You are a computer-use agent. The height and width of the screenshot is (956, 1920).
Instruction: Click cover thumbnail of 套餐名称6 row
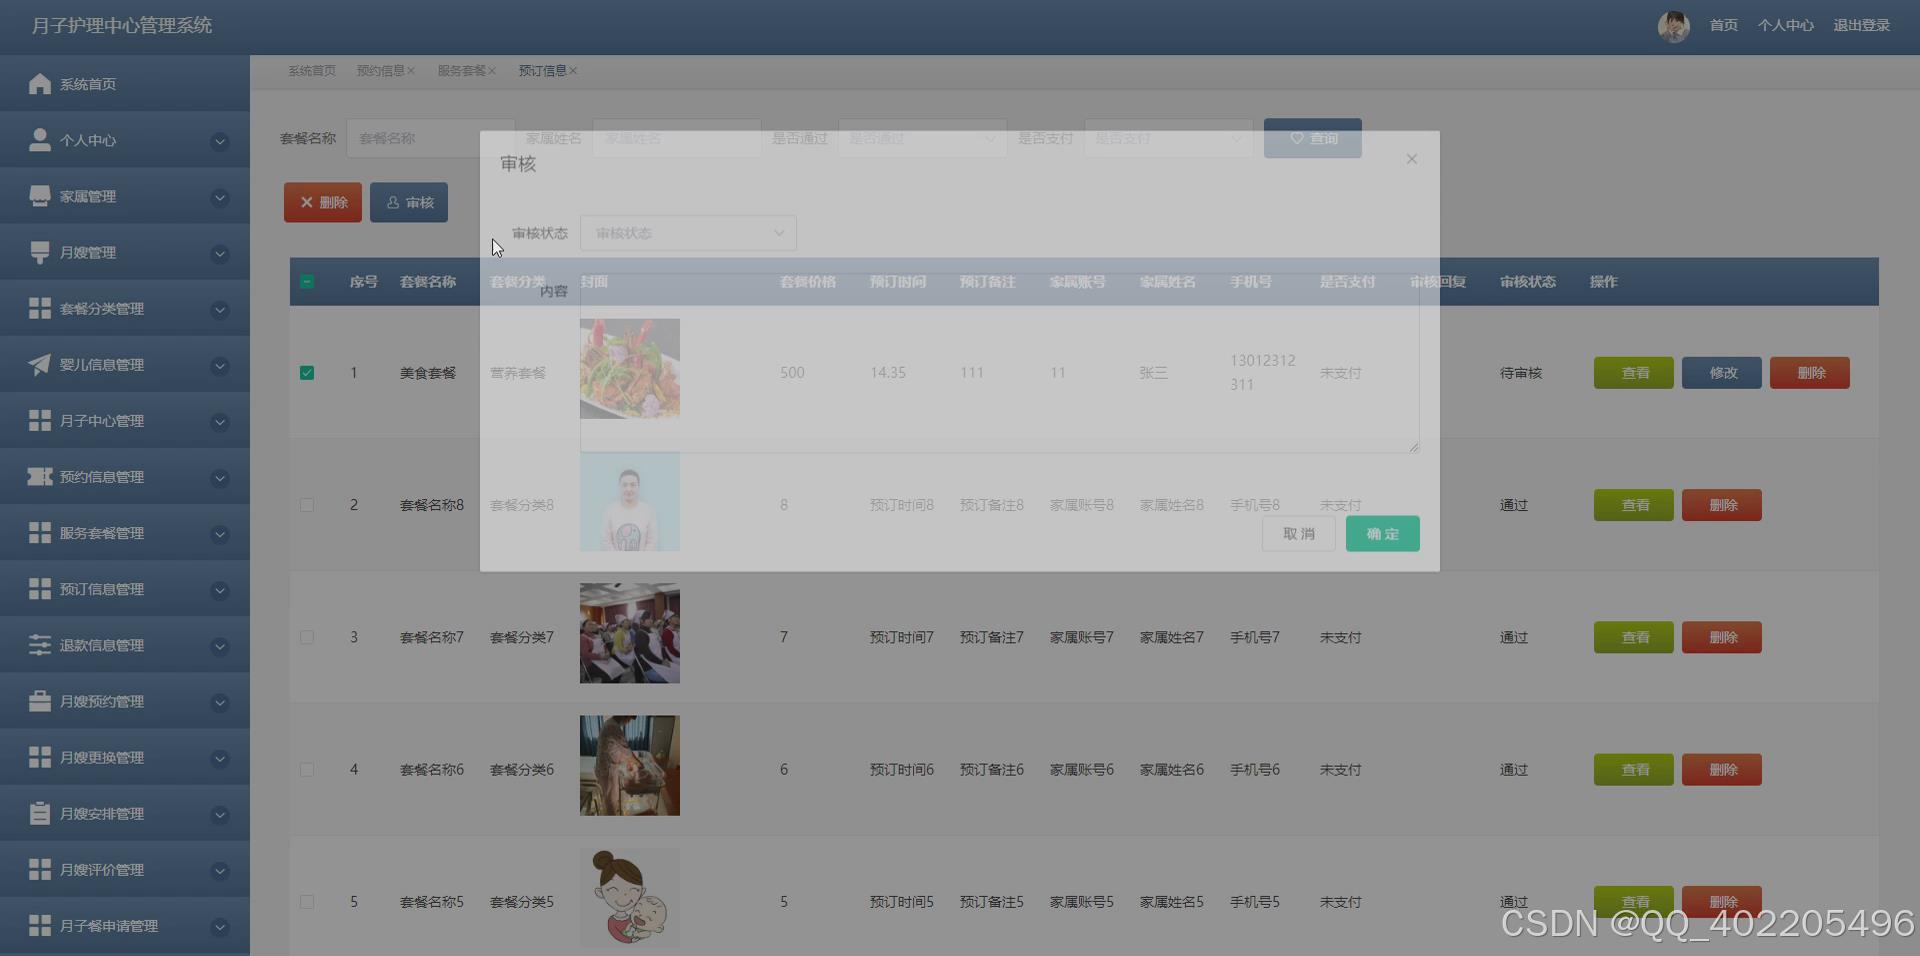click(630, 766)
